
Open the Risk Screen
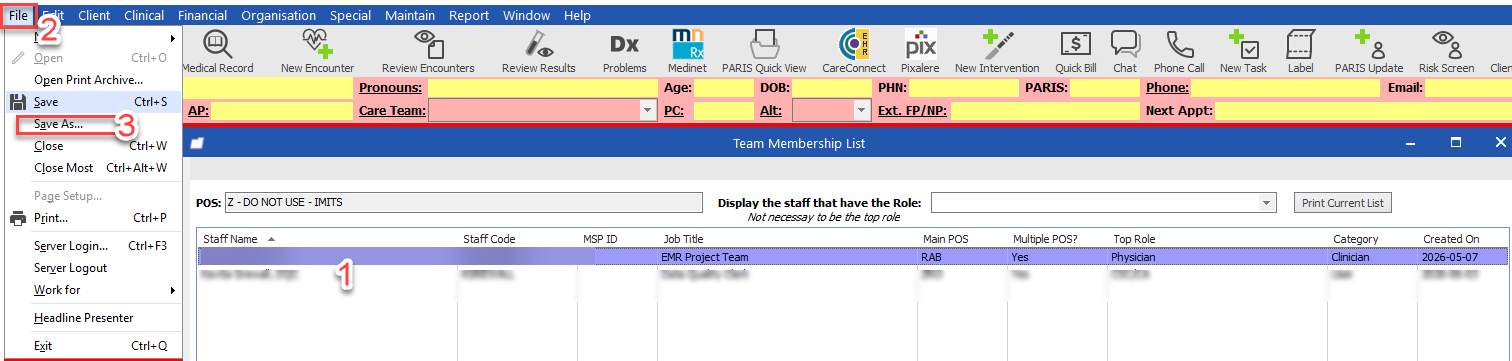tap(1446, 52)
